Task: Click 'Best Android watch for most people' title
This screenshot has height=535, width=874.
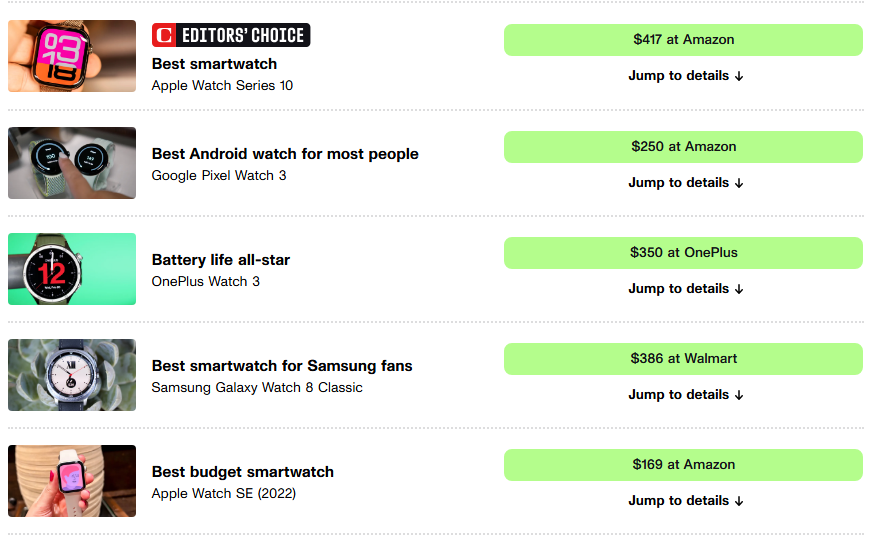Action: tap(285, 154)
